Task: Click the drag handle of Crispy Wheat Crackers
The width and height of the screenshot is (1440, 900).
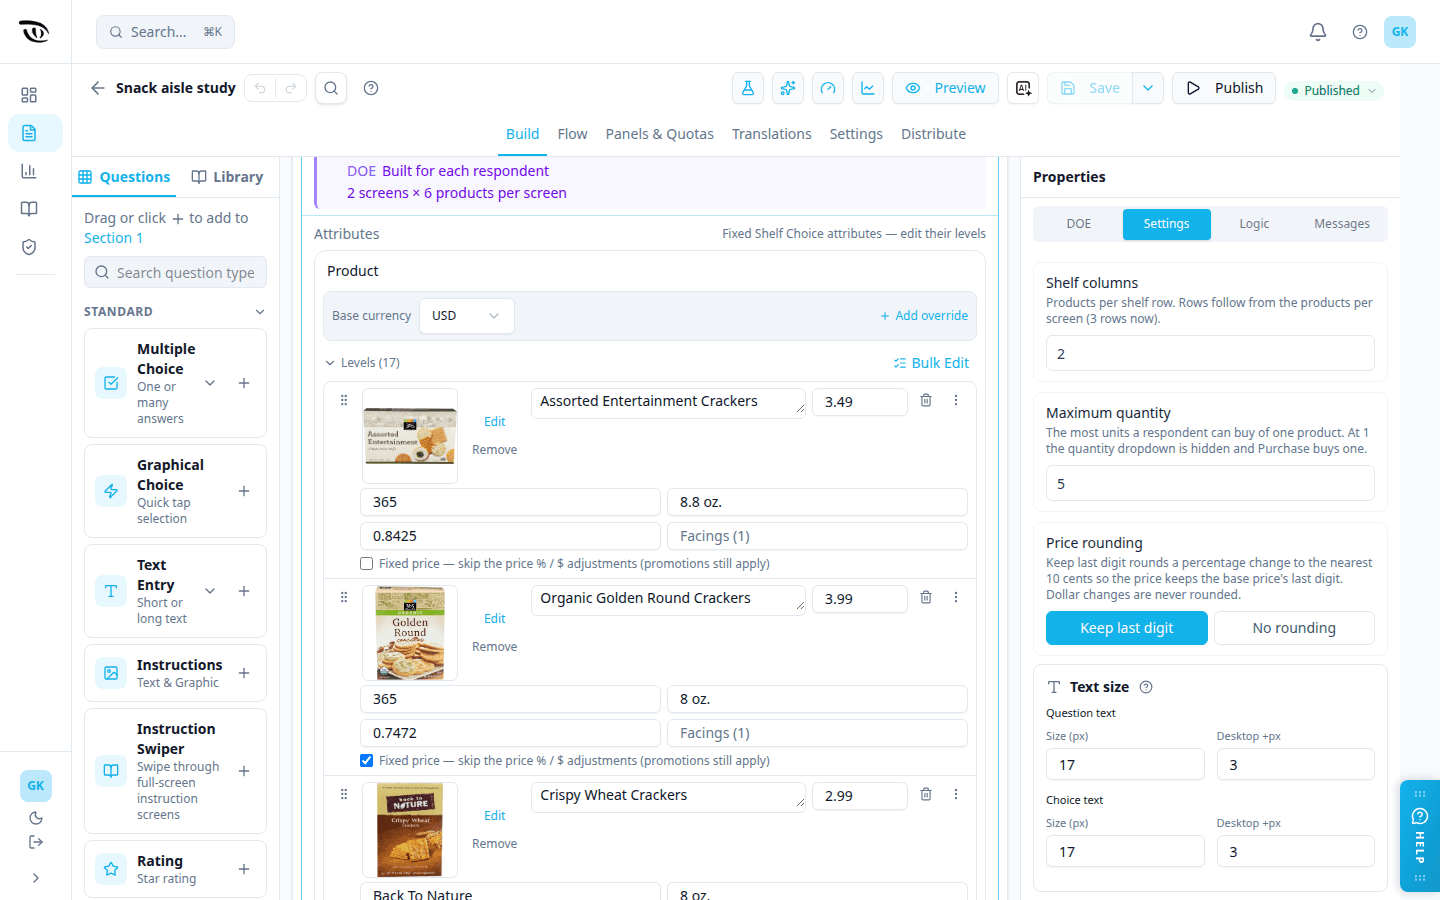Action: click(344, 794)
